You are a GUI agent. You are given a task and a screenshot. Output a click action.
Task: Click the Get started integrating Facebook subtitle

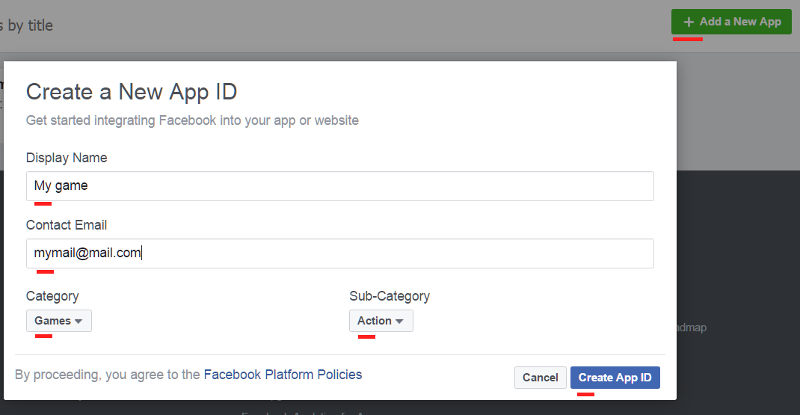pos(192,121)
